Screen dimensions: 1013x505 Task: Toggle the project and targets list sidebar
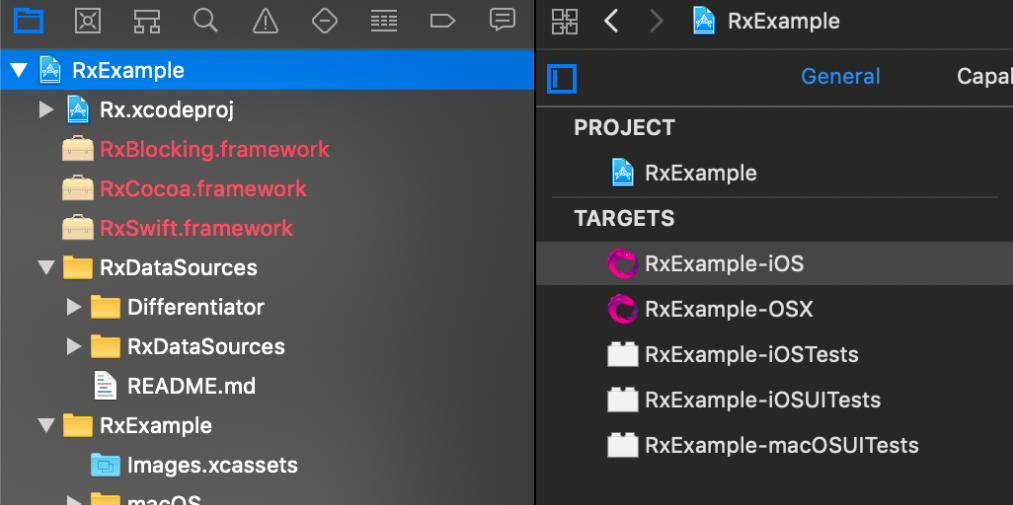coord(561,79)
